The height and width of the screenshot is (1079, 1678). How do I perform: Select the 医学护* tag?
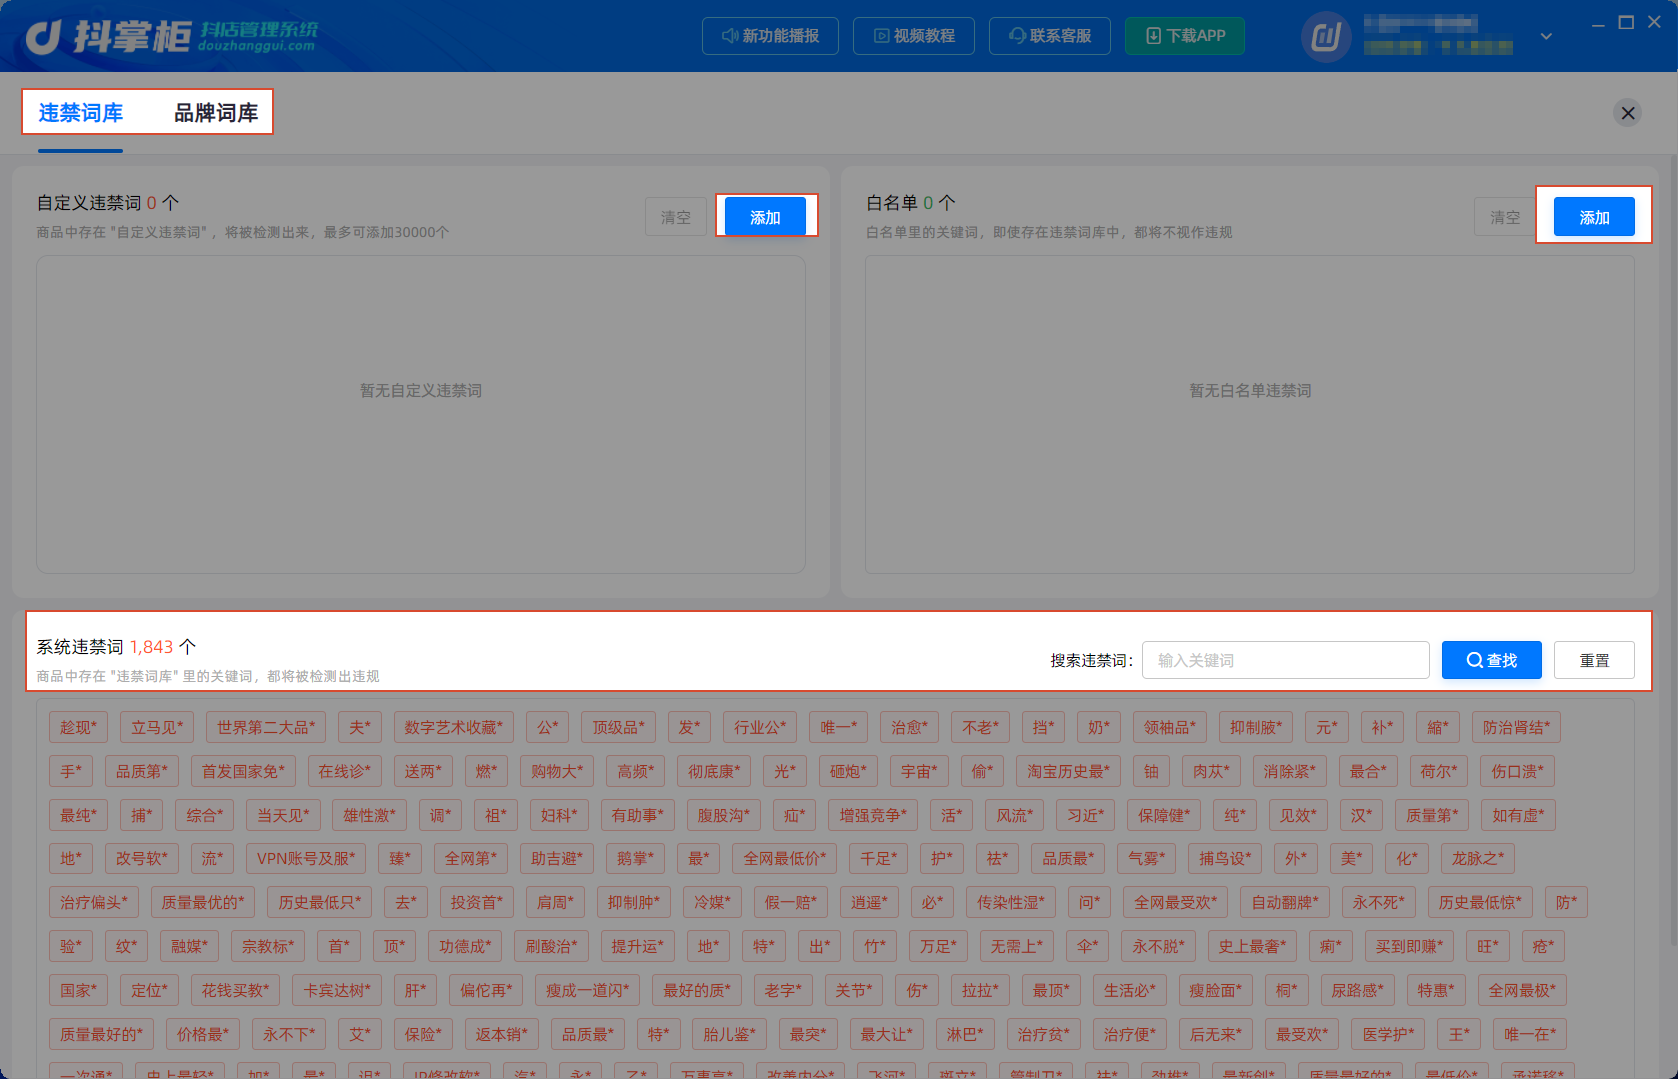tap(1388, 1035)
